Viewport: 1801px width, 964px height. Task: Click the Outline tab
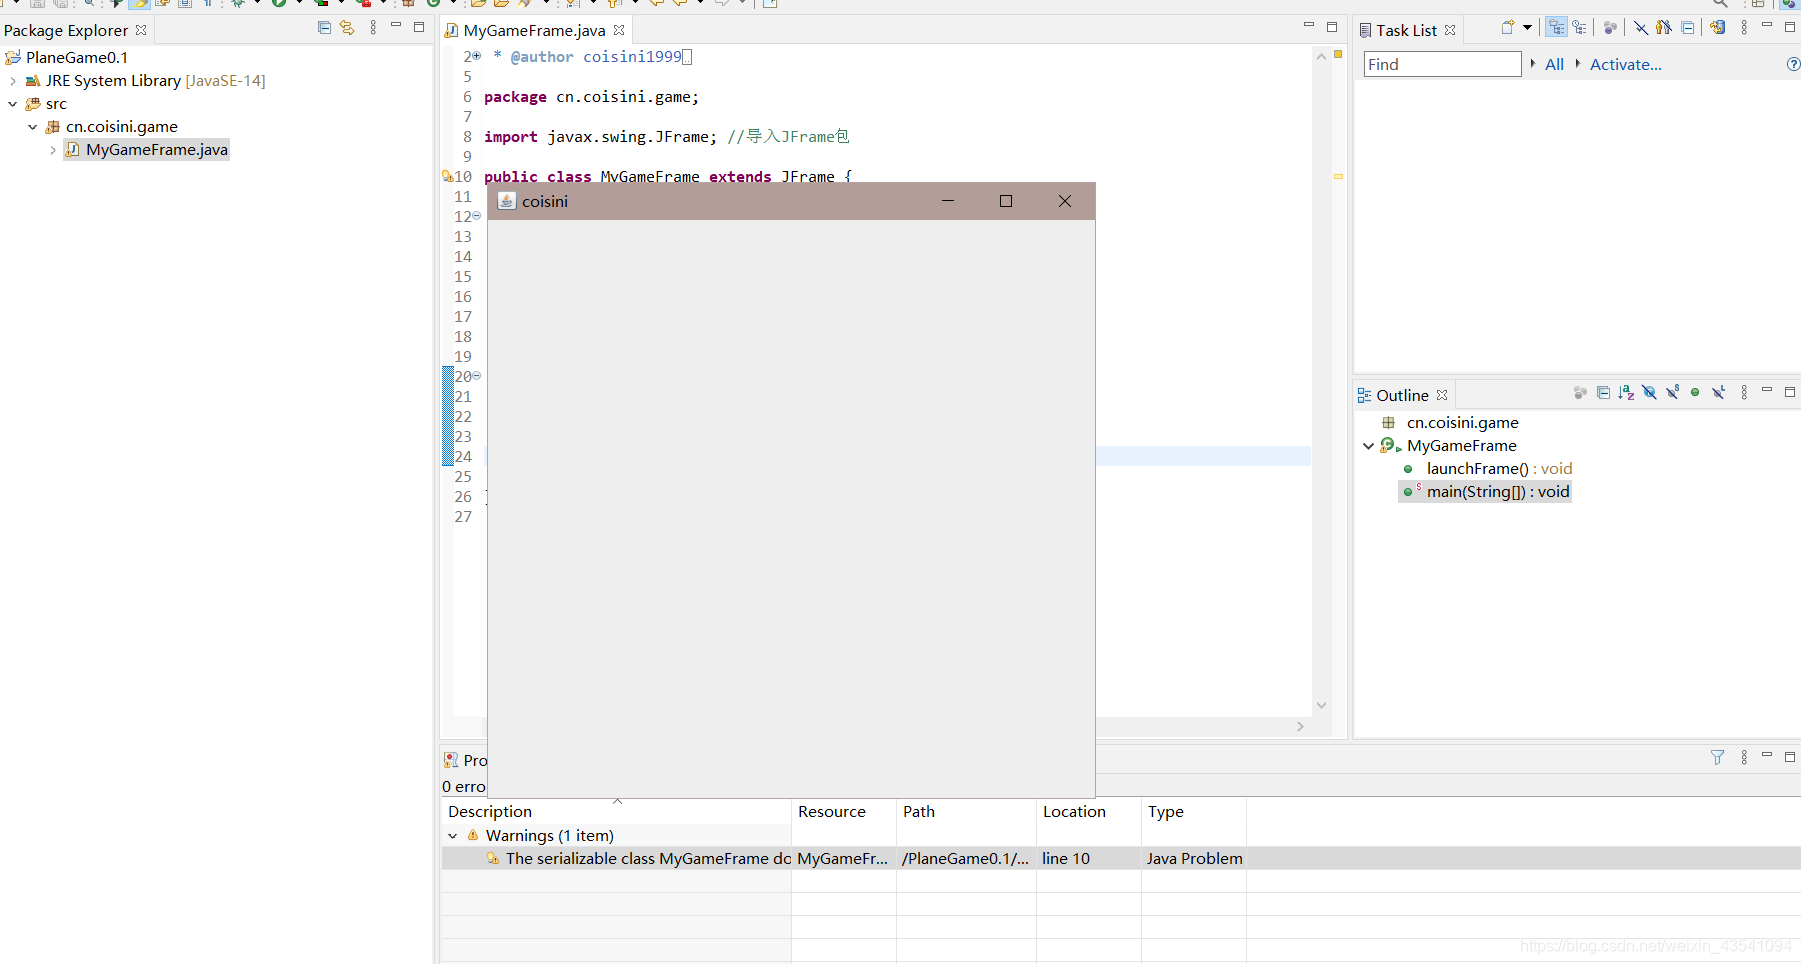click(x=1402, y=395)
